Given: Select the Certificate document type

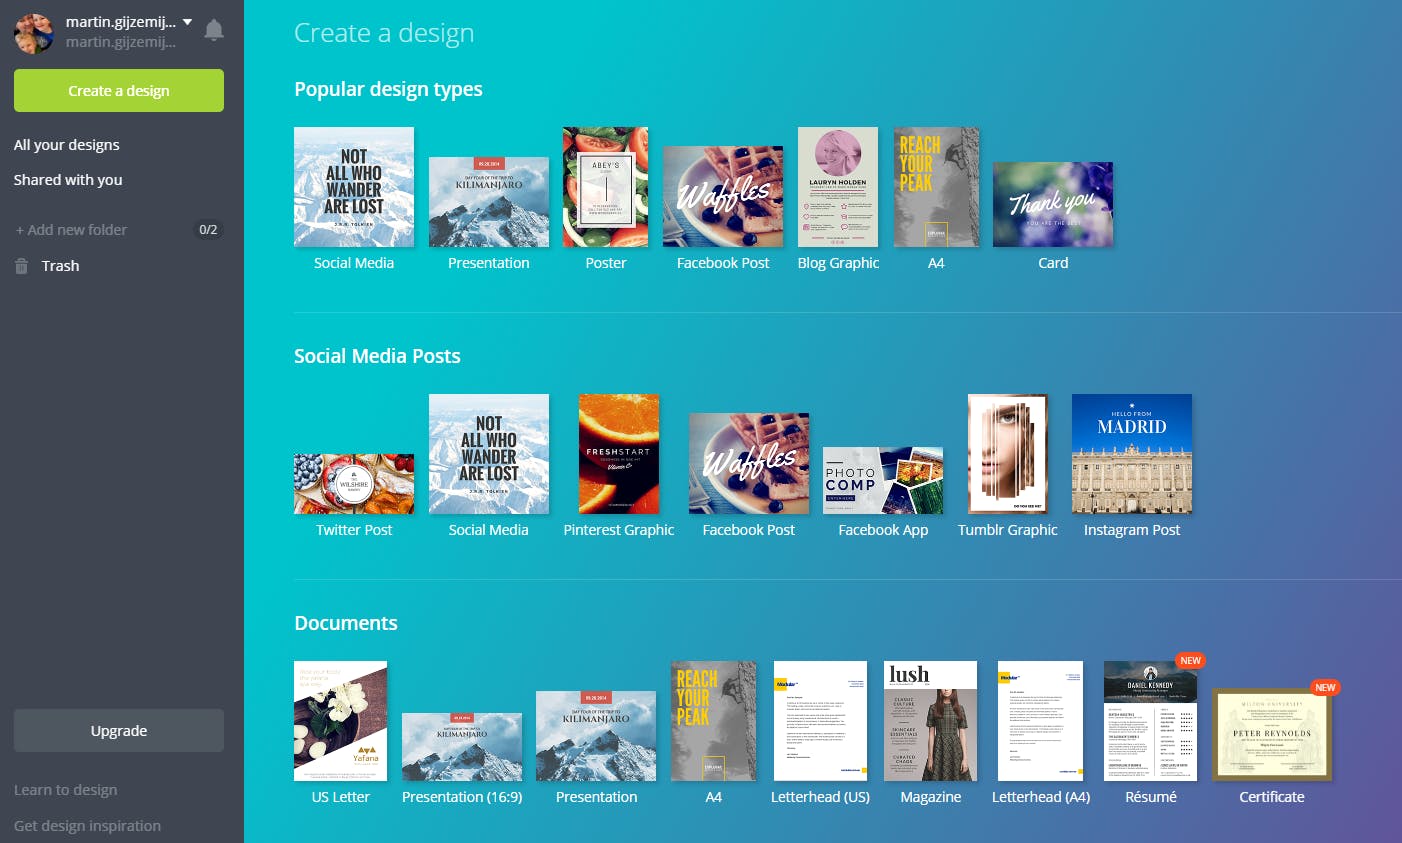Looking at the screenshot, I should coord(1272,734).
